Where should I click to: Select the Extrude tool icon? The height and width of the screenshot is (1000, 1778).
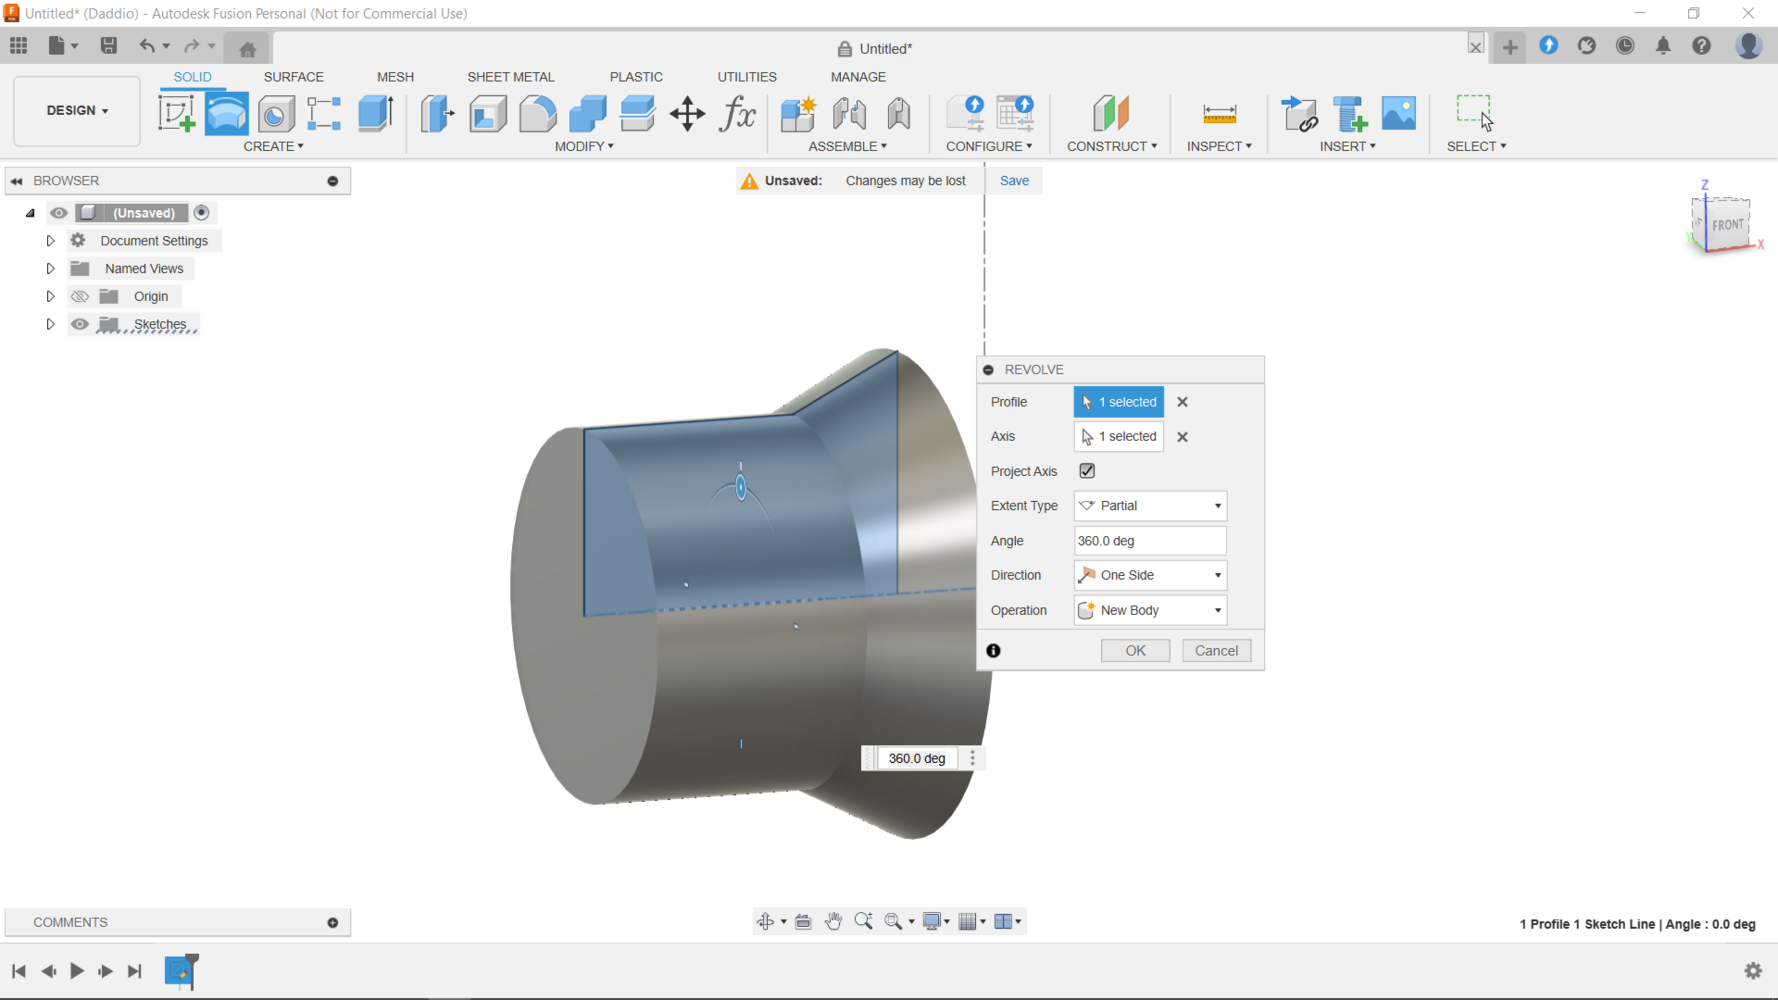pos(376,113)
